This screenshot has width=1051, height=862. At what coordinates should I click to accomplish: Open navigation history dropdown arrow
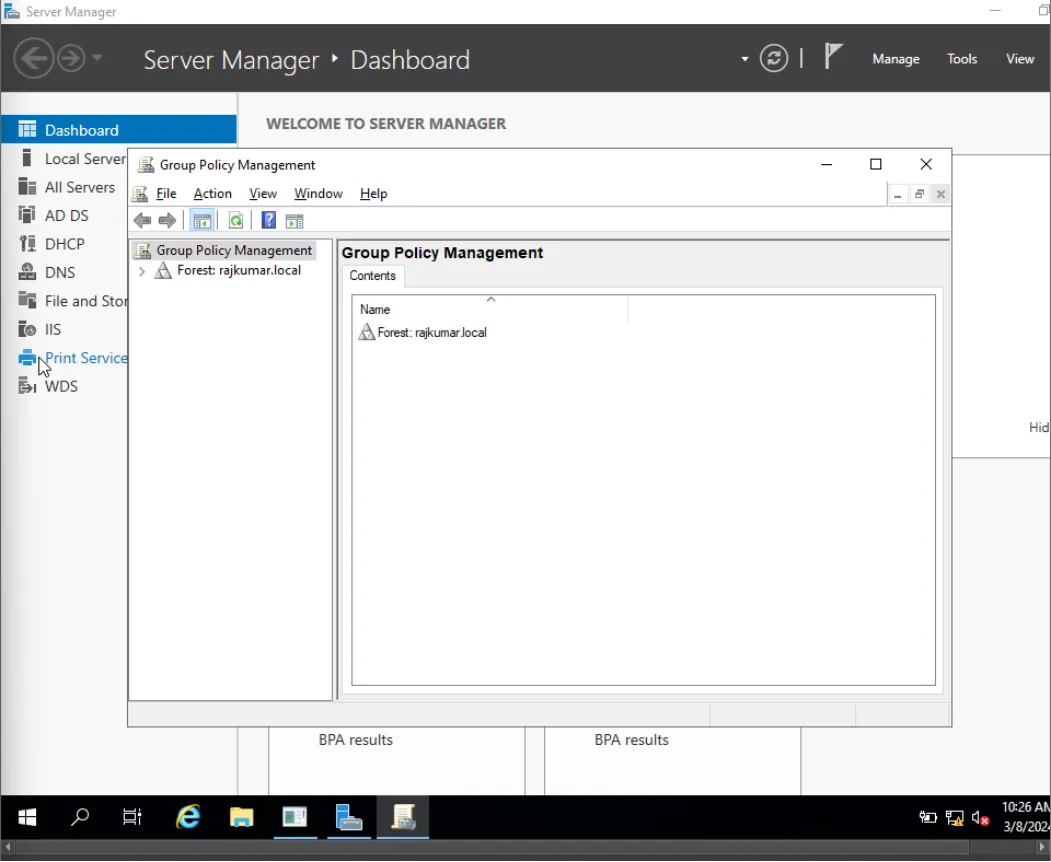point(97,58)
